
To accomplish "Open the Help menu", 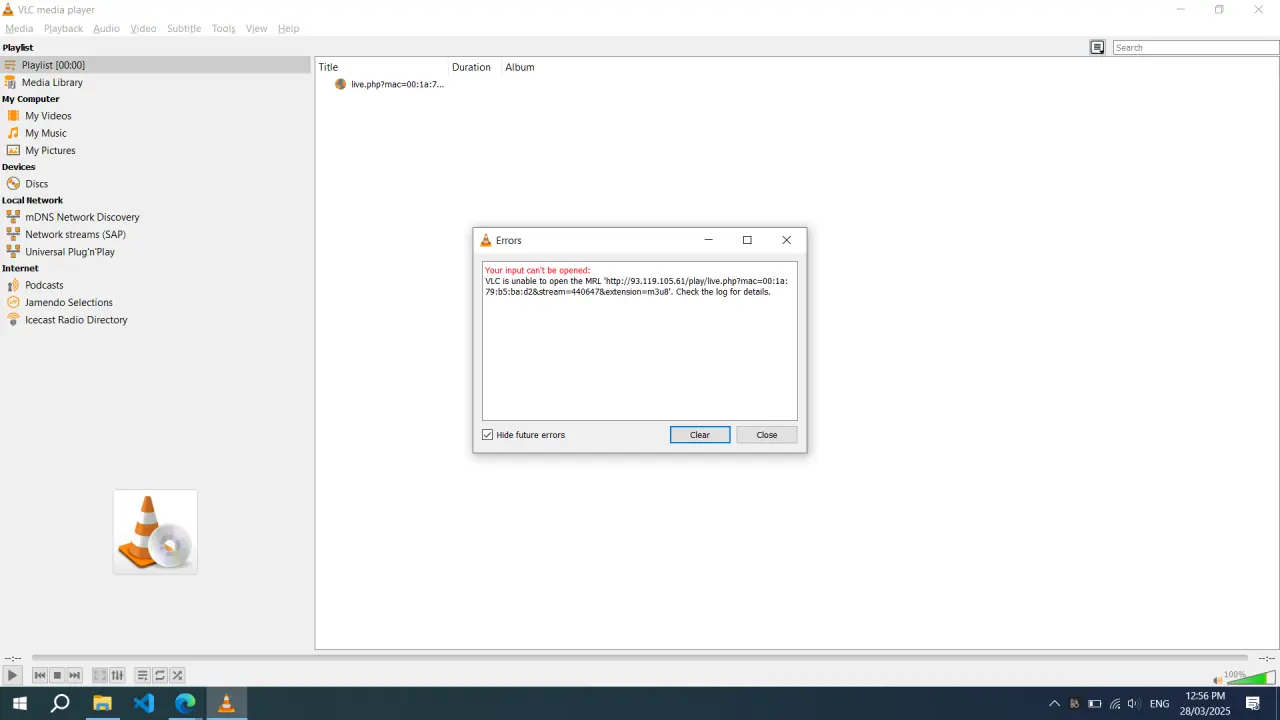I will (x=288, y=28).
